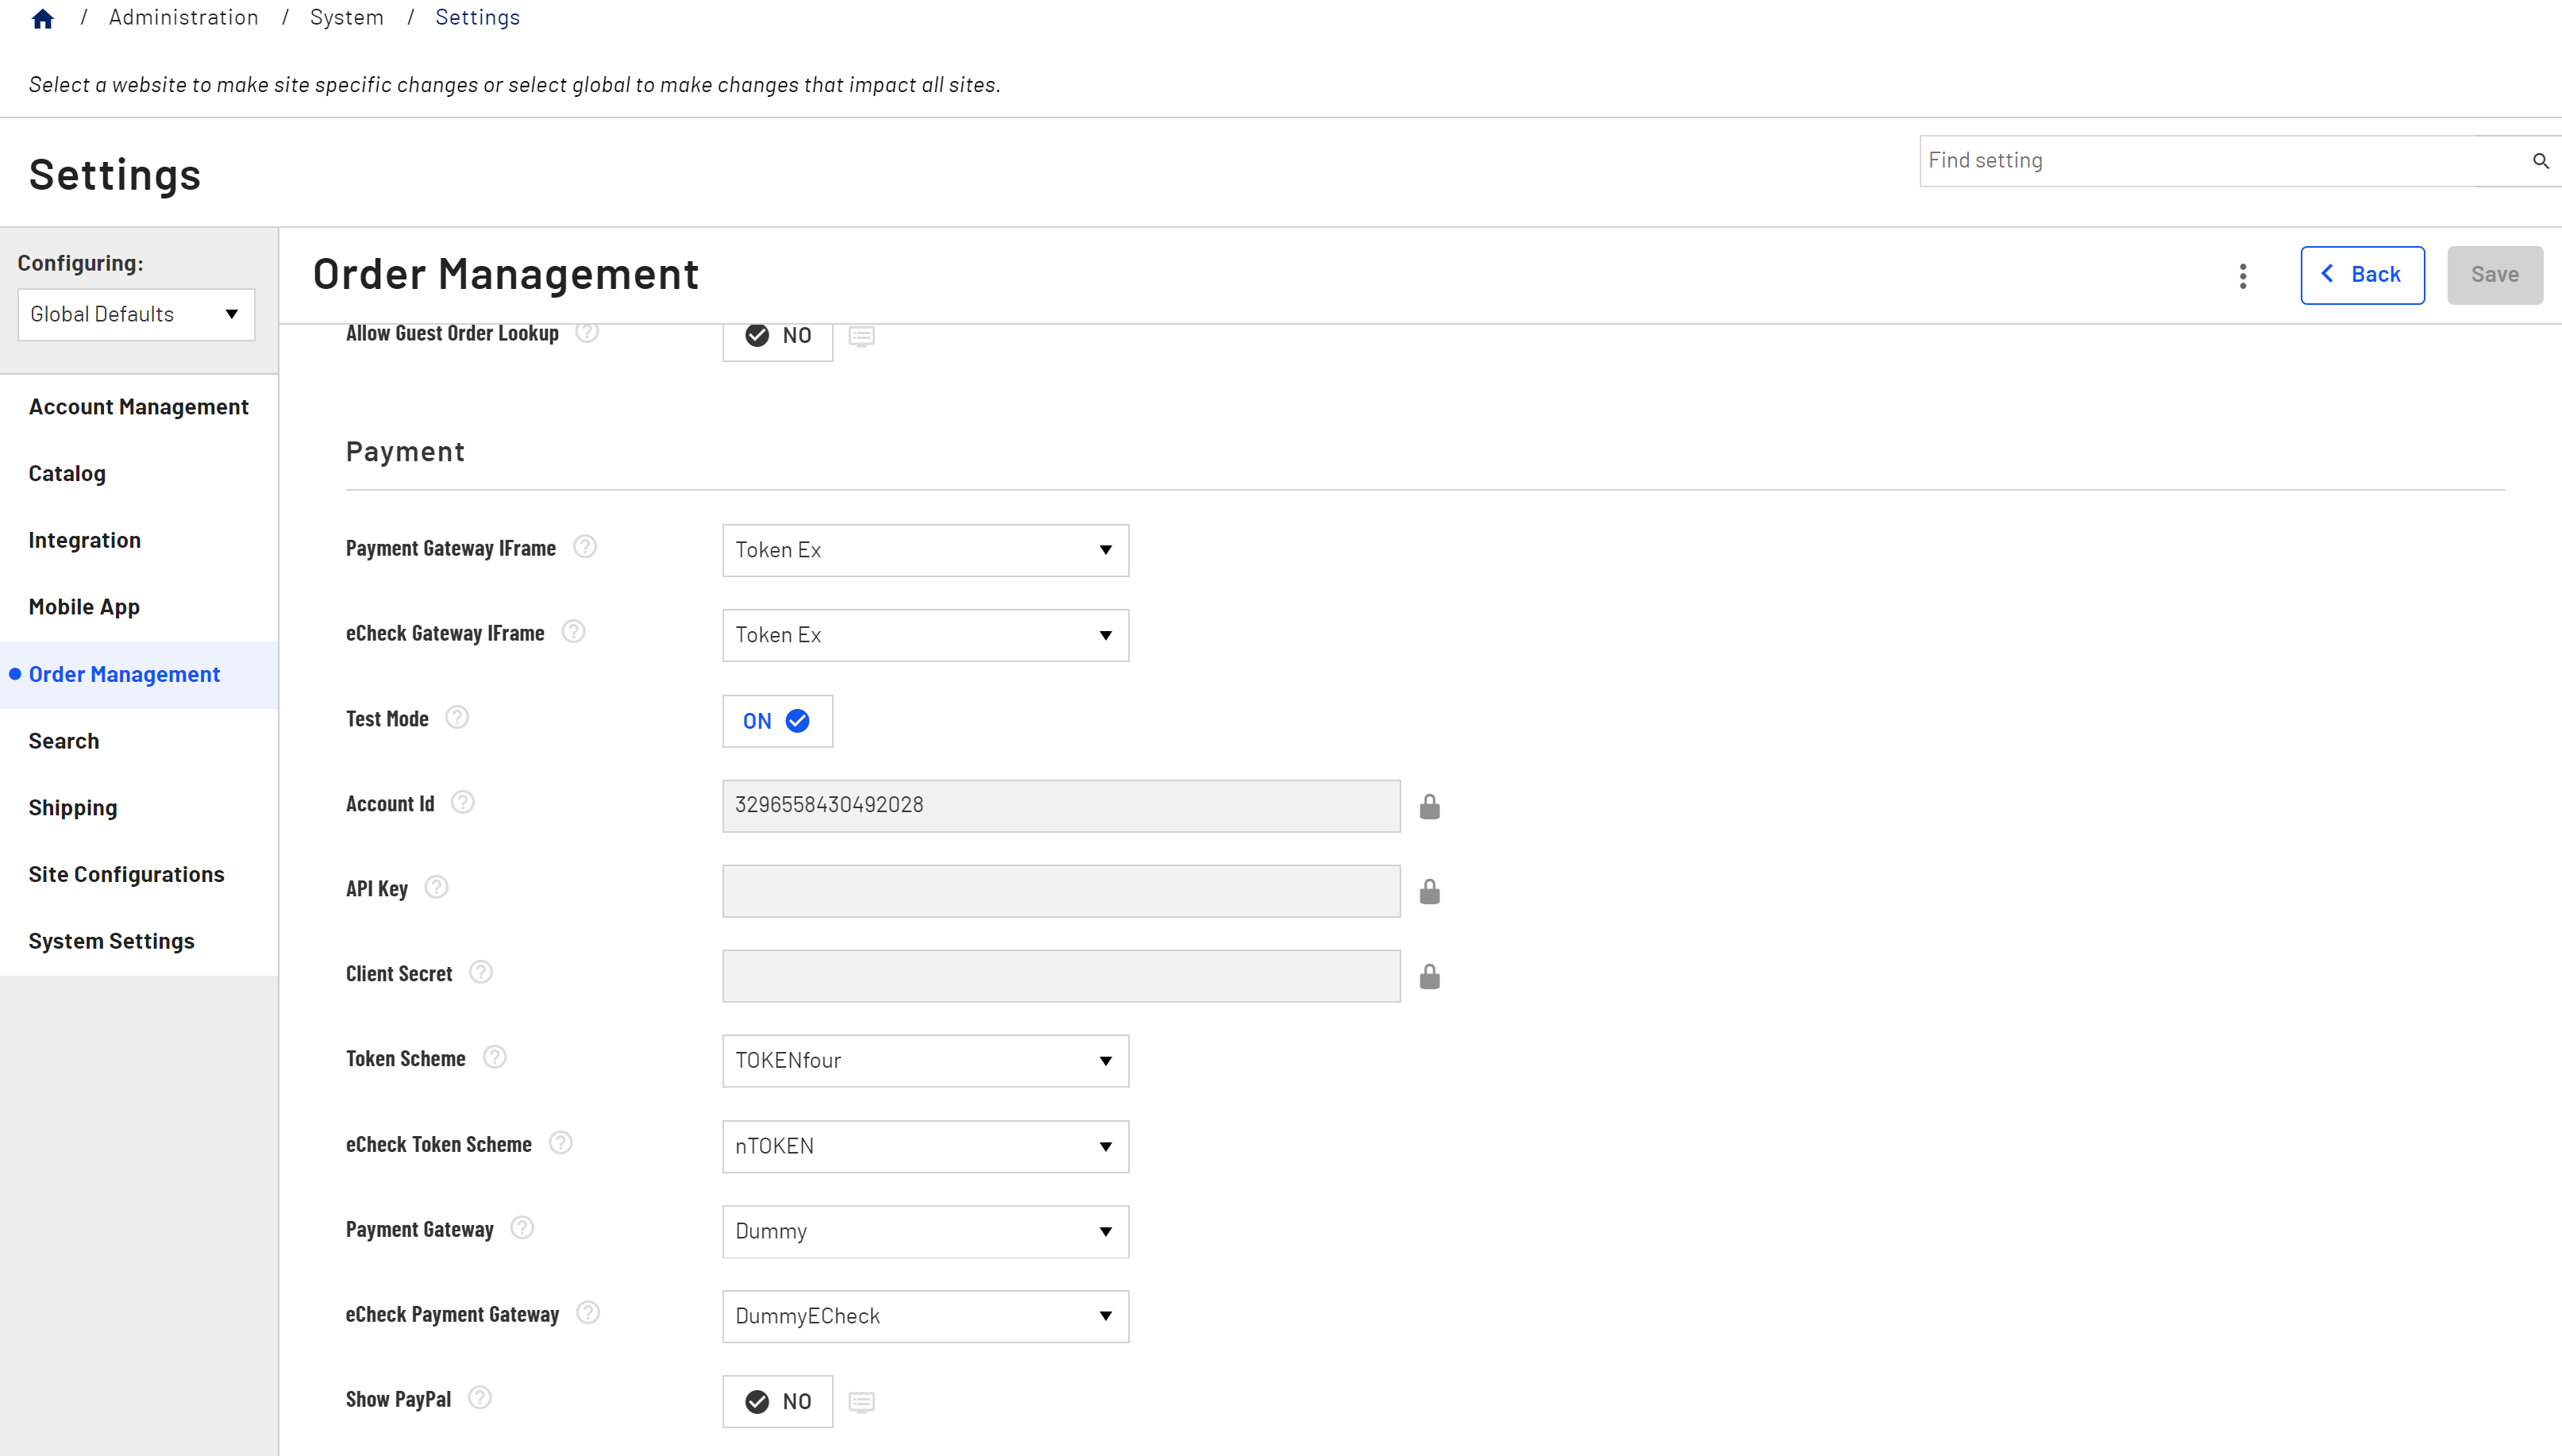Click the search magnifier icon in Find setting
Screen dimensions: 2562x1456
tap(2540, 161)
